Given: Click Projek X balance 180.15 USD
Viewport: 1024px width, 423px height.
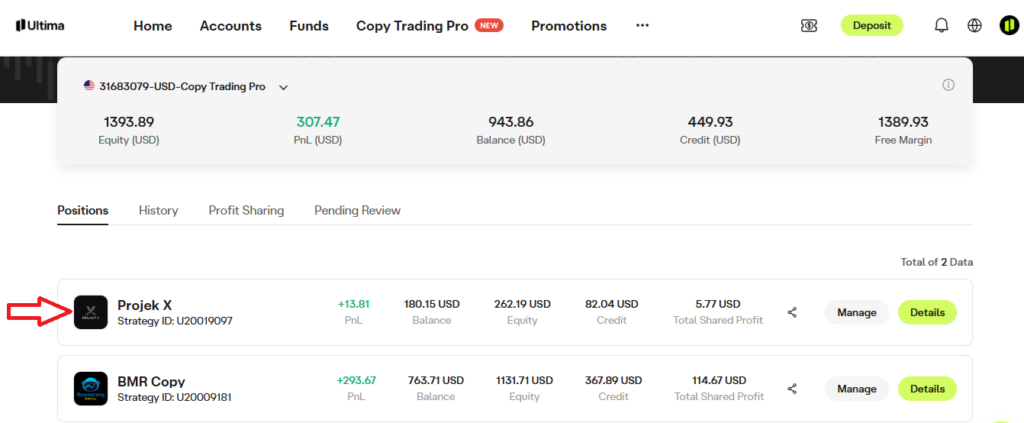Looking at the screenshot, I should (x=432, y=304).
